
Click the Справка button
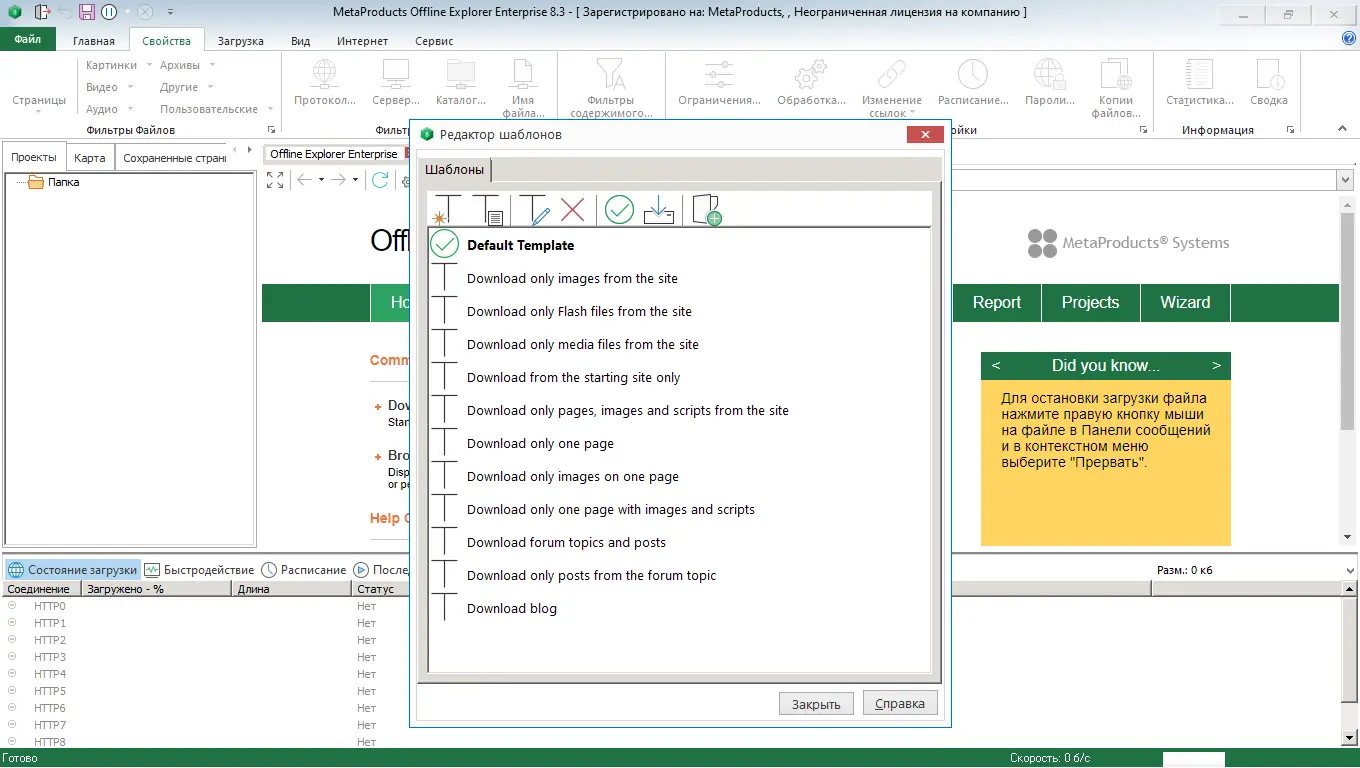900,704
